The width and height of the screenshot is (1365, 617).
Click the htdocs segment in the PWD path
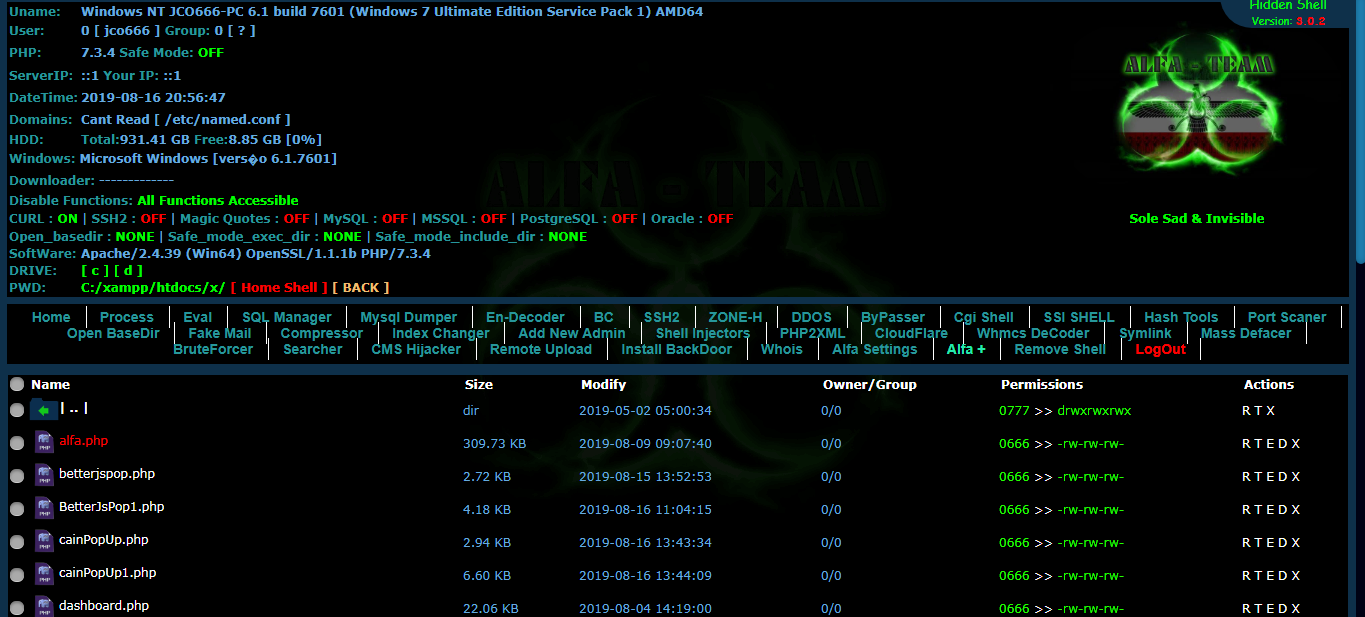coord(179,287)
